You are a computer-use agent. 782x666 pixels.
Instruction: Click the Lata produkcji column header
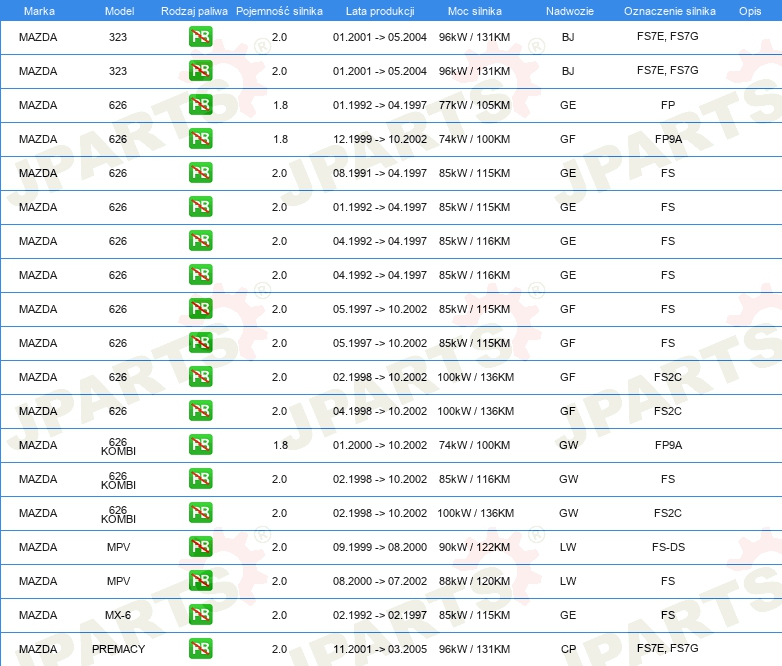pyautogui.click(x=380, y=11)
